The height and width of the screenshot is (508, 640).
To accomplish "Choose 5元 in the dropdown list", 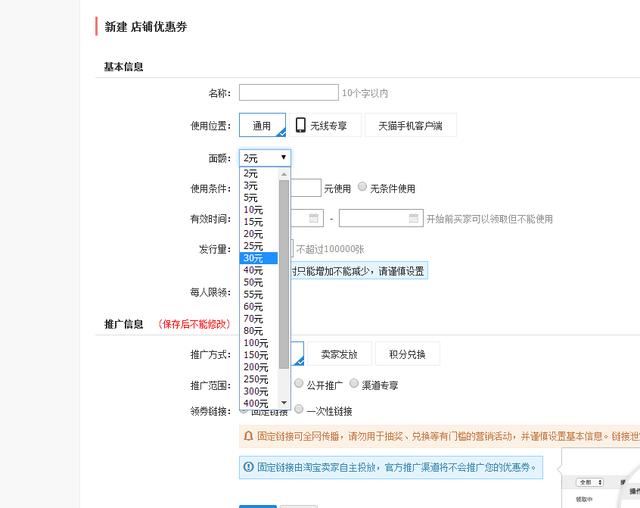I will [x=258, y=198].
